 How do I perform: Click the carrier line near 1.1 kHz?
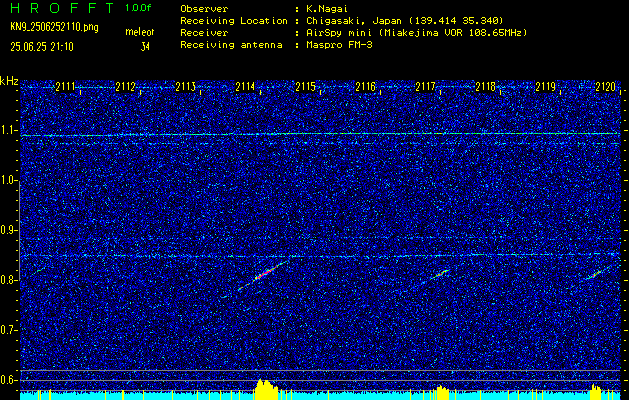(320, 134)
